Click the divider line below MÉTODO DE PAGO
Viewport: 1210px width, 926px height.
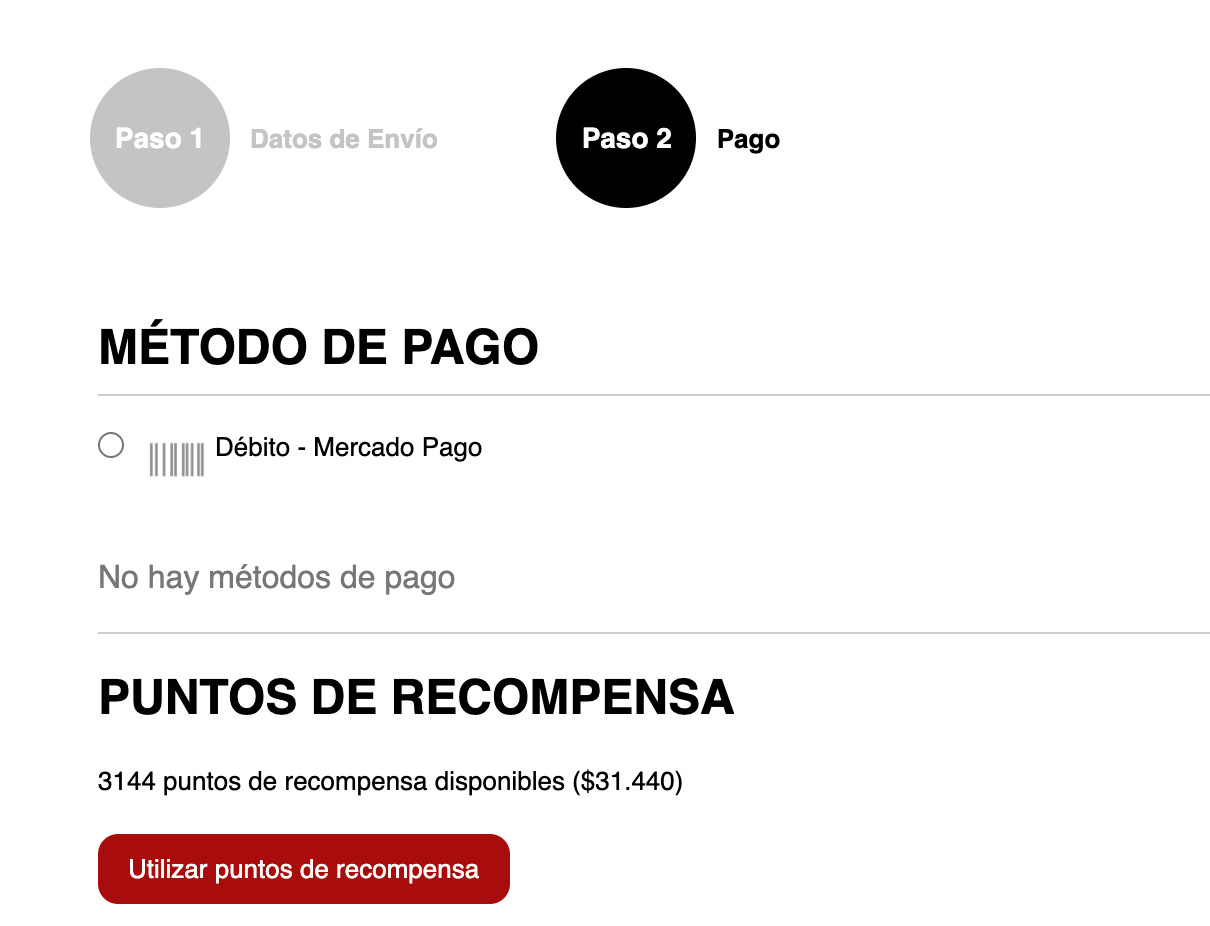point(654,395)
